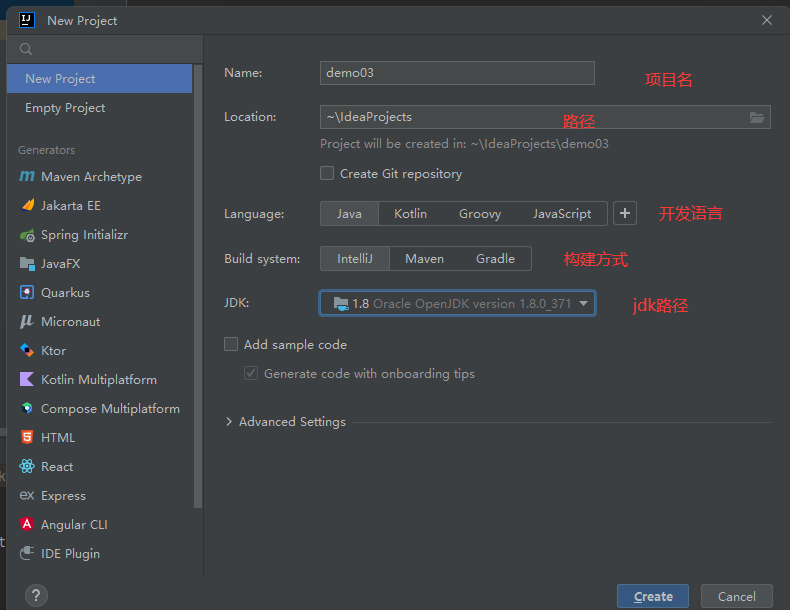Click the Create button

click(x=652, y=596)
